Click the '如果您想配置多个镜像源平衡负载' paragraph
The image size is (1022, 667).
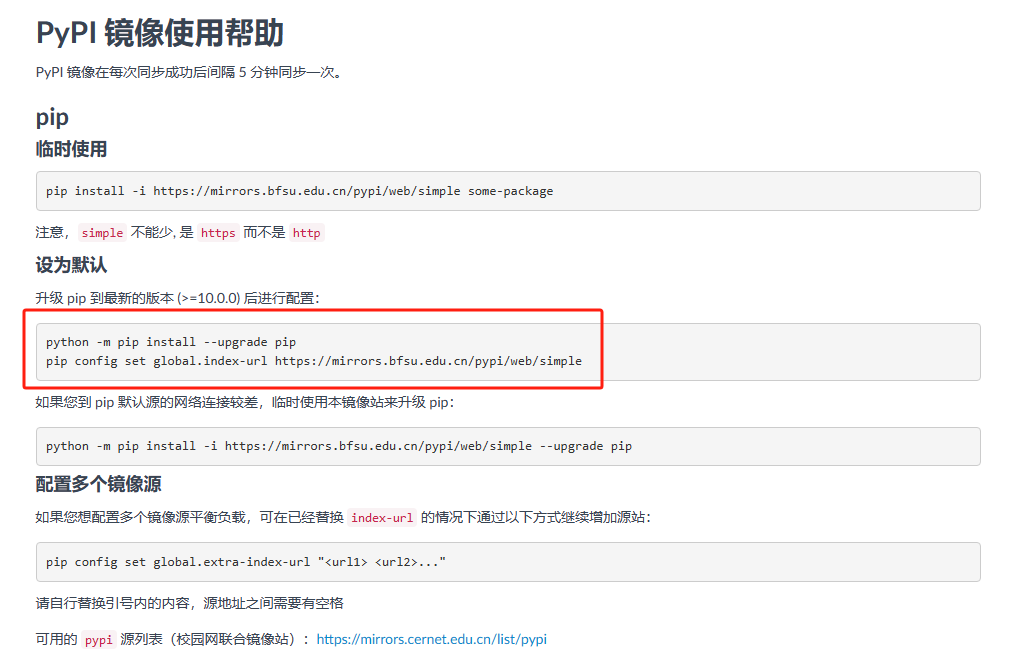(343, 517)
